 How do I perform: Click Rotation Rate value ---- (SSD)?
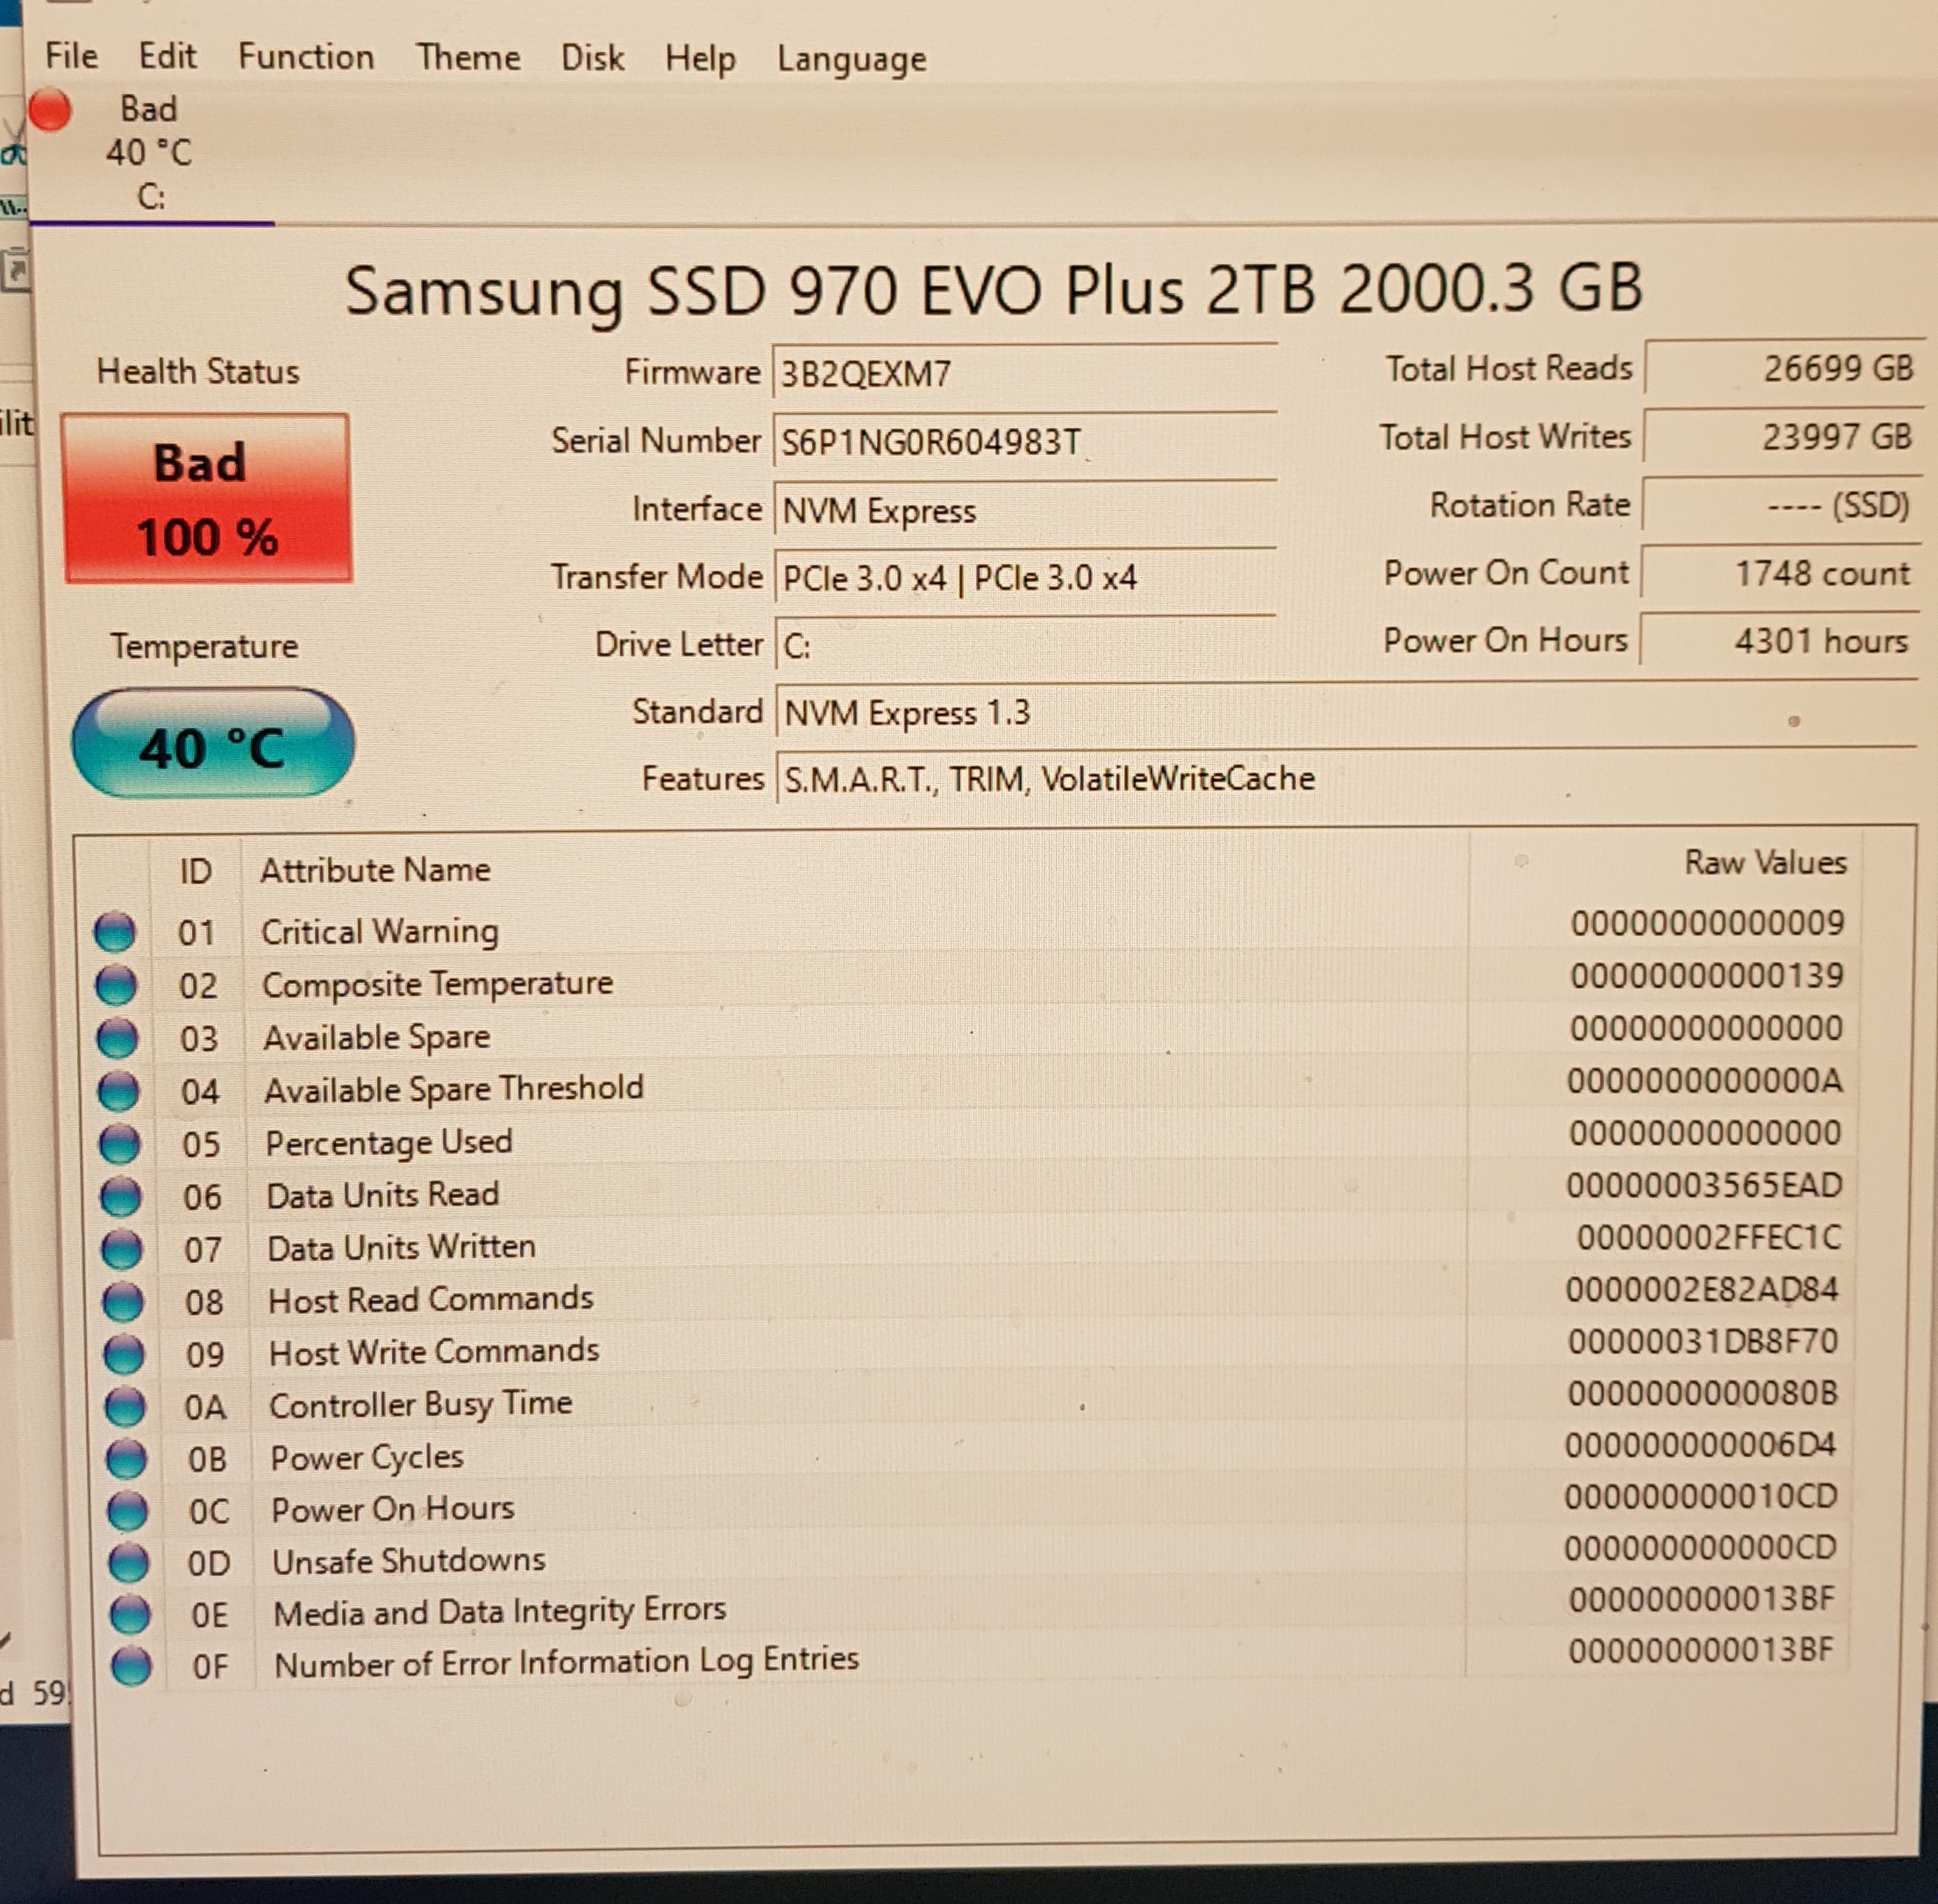tap(1782, 505)
